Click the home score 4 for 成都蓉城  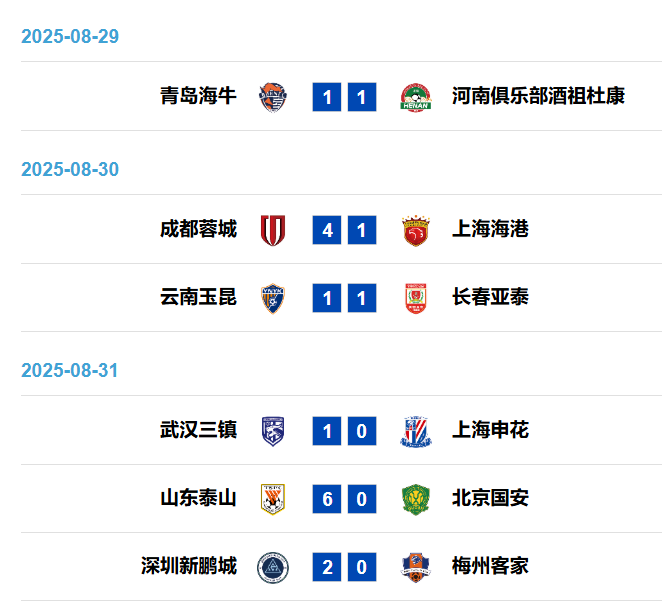(327, 230)
